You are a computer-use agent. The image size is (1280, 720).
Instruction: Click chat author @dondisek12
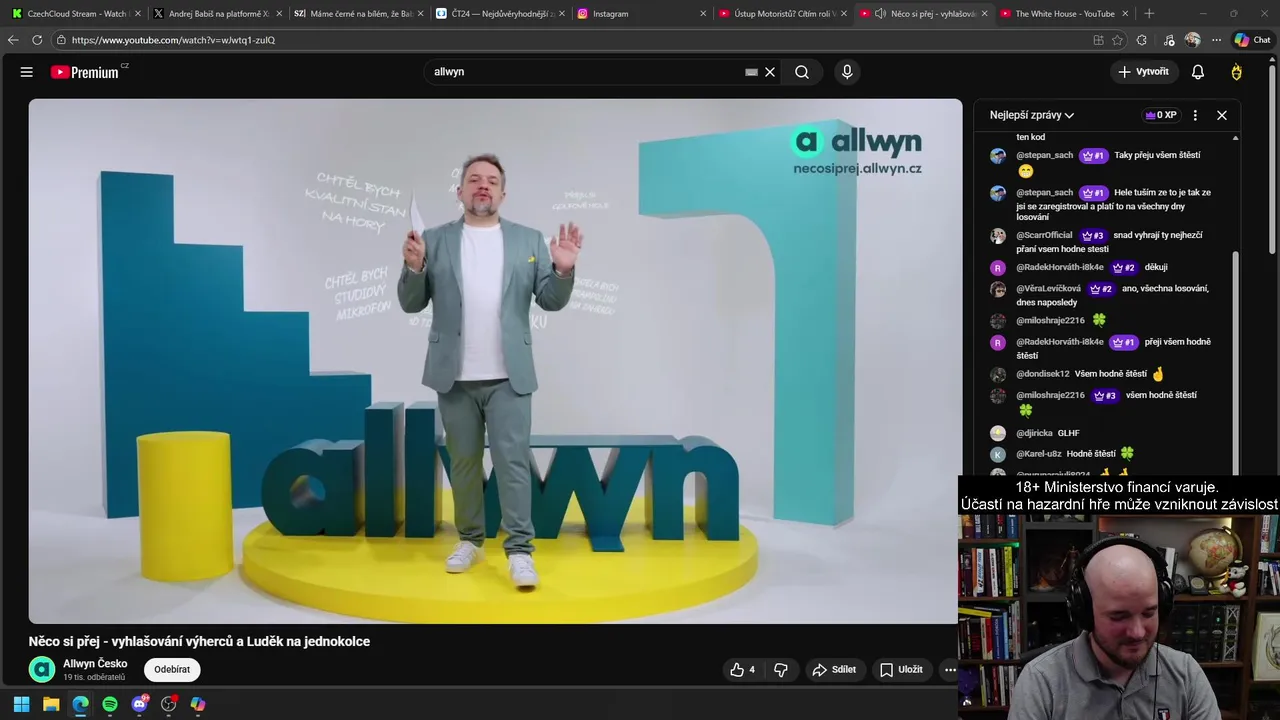[x=1042, y=374]
